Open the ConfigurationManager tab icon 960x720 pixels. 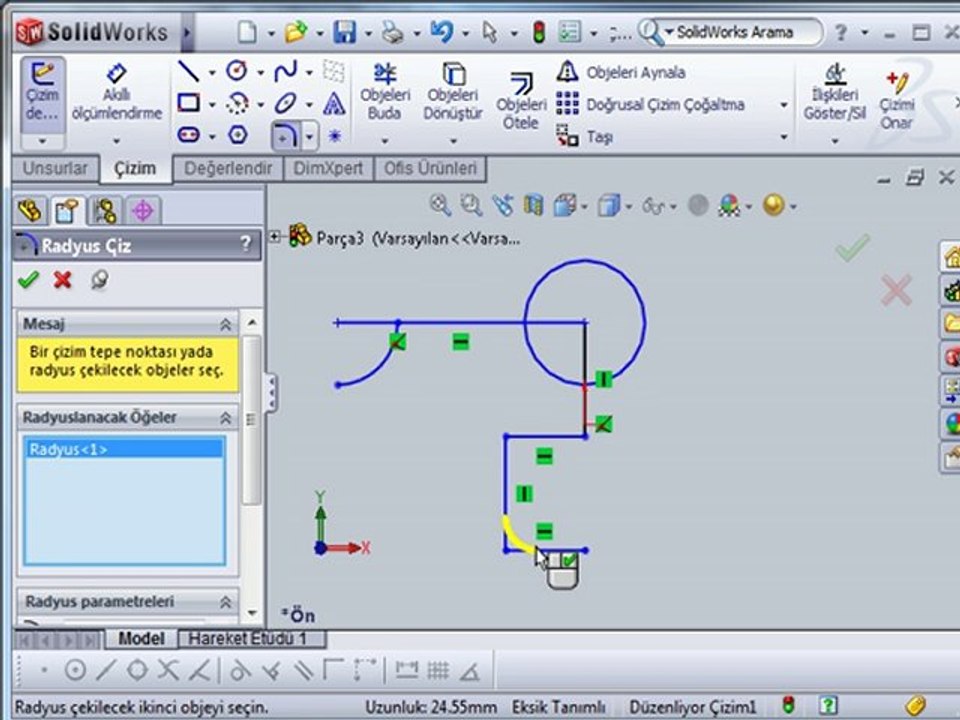105,211
